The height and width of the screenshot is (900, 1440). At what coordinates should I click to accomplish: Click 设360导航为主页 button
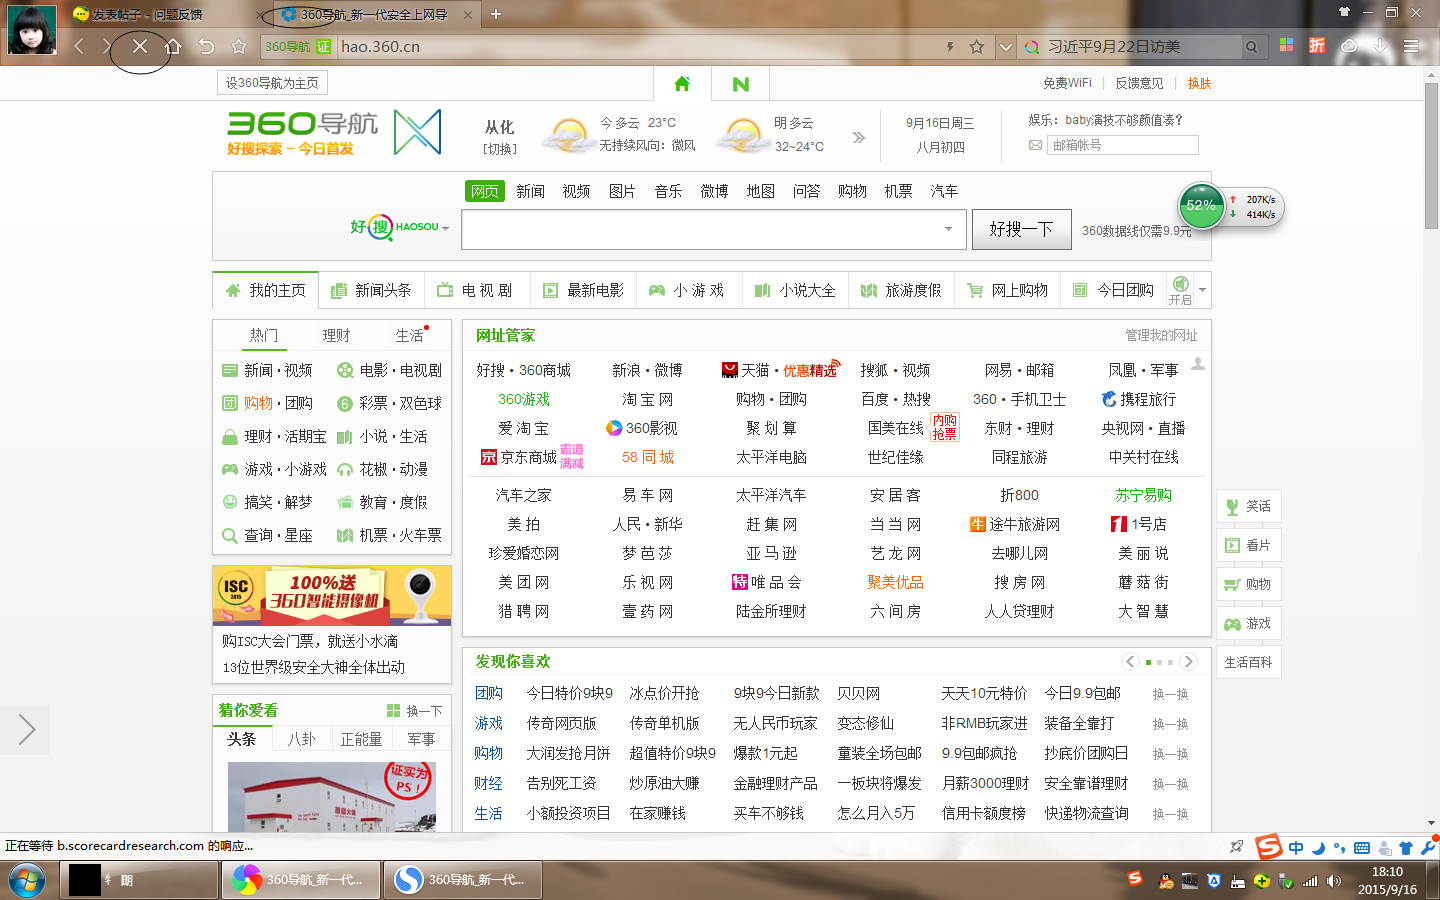click(272, 83)
